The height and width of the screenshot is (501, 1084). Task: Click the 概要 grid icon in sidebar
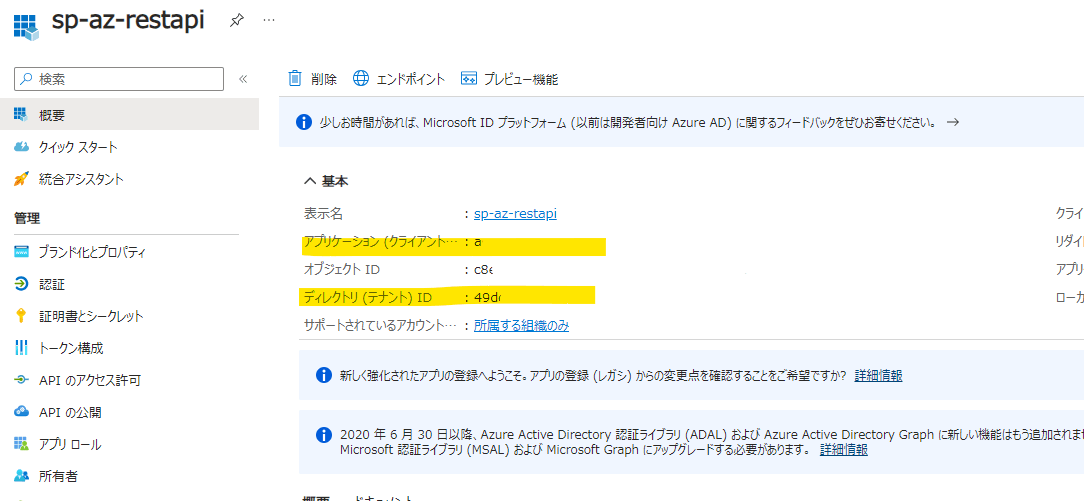click(21, 115)
